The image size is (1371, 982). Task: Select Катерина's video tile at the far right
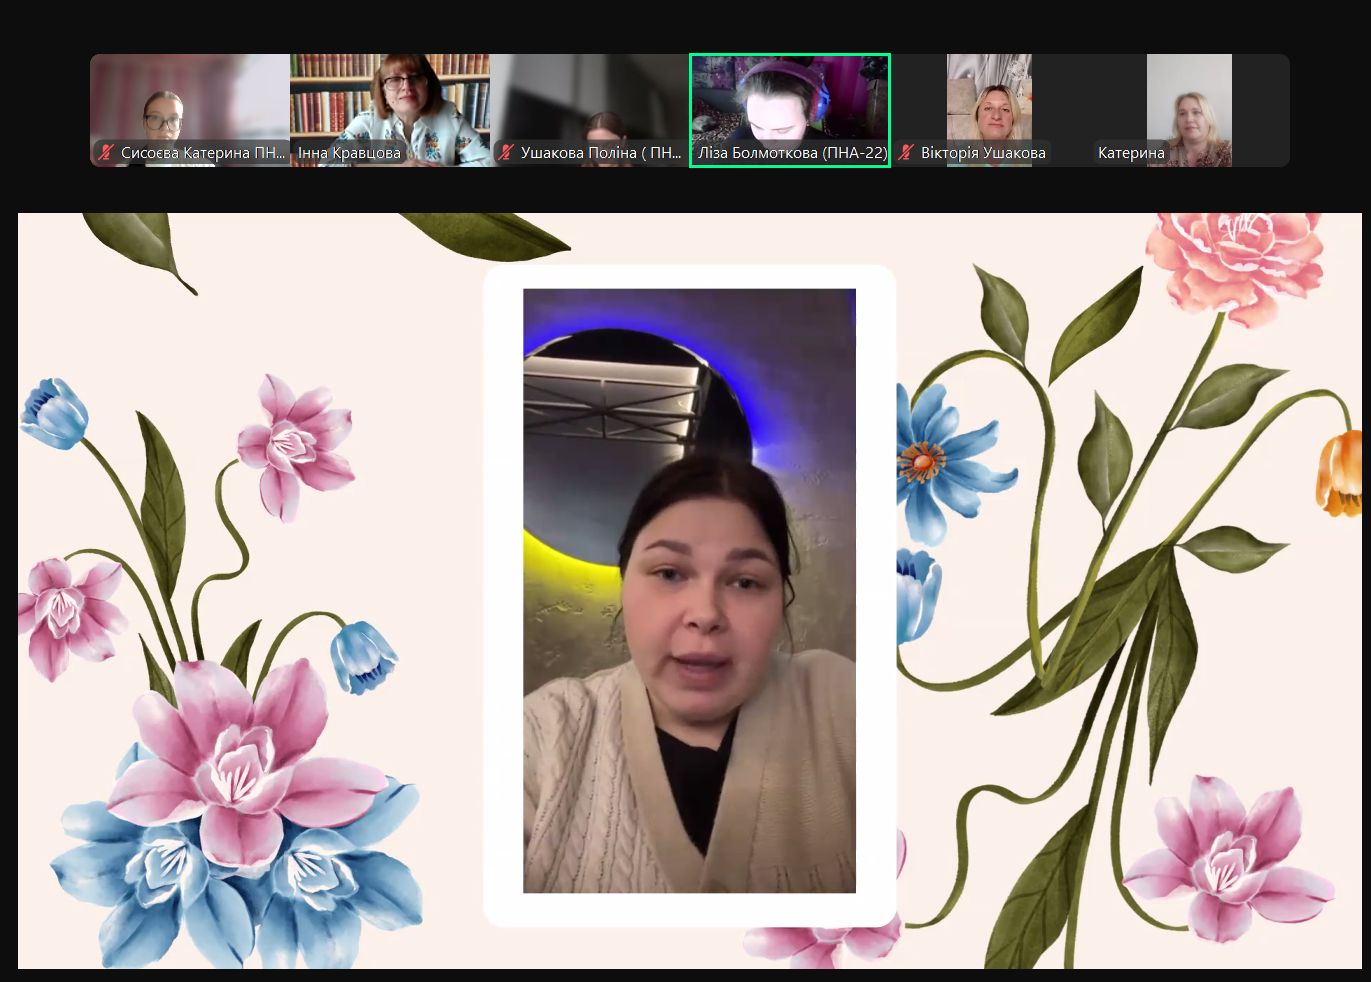(x=1189, y=100)
